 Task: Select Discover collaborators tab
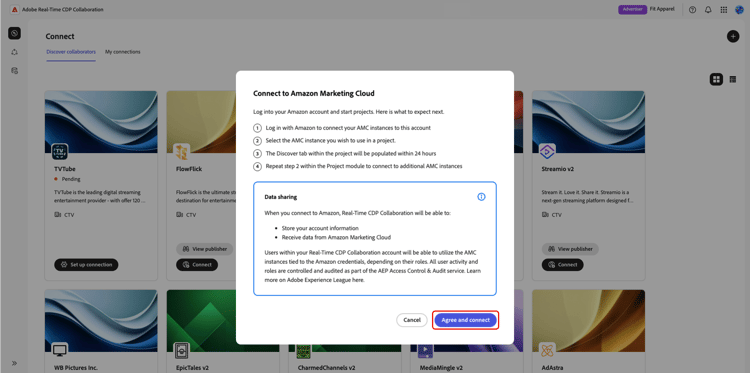[71, 52]
